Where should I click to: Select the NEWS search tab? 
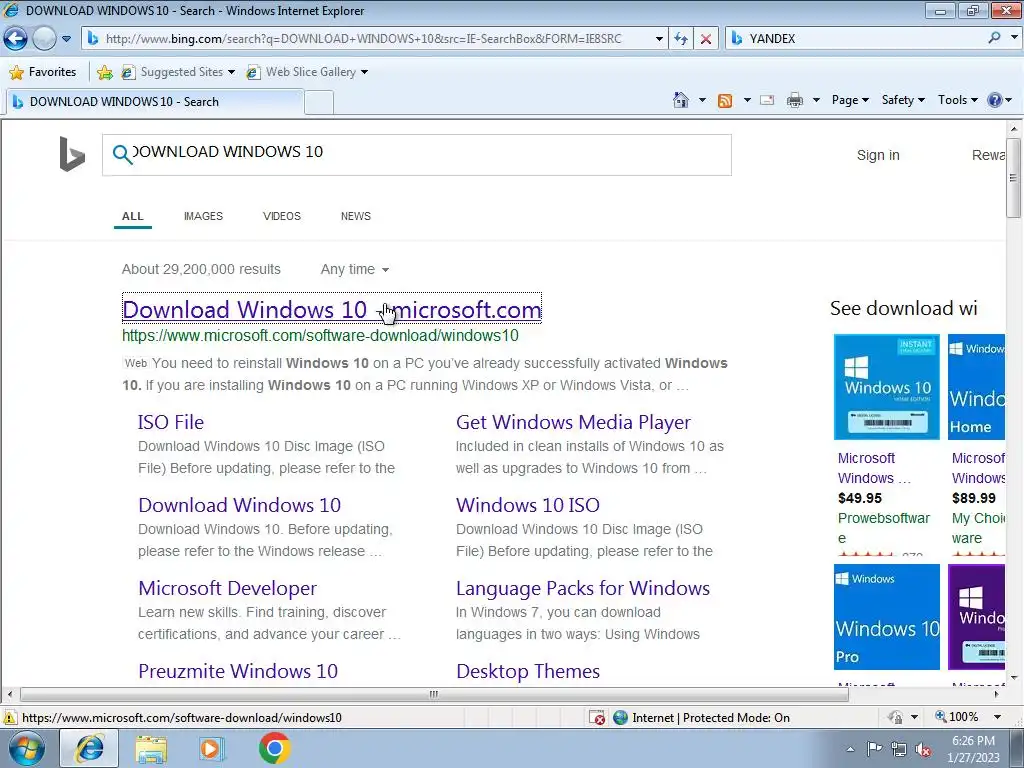355,216
